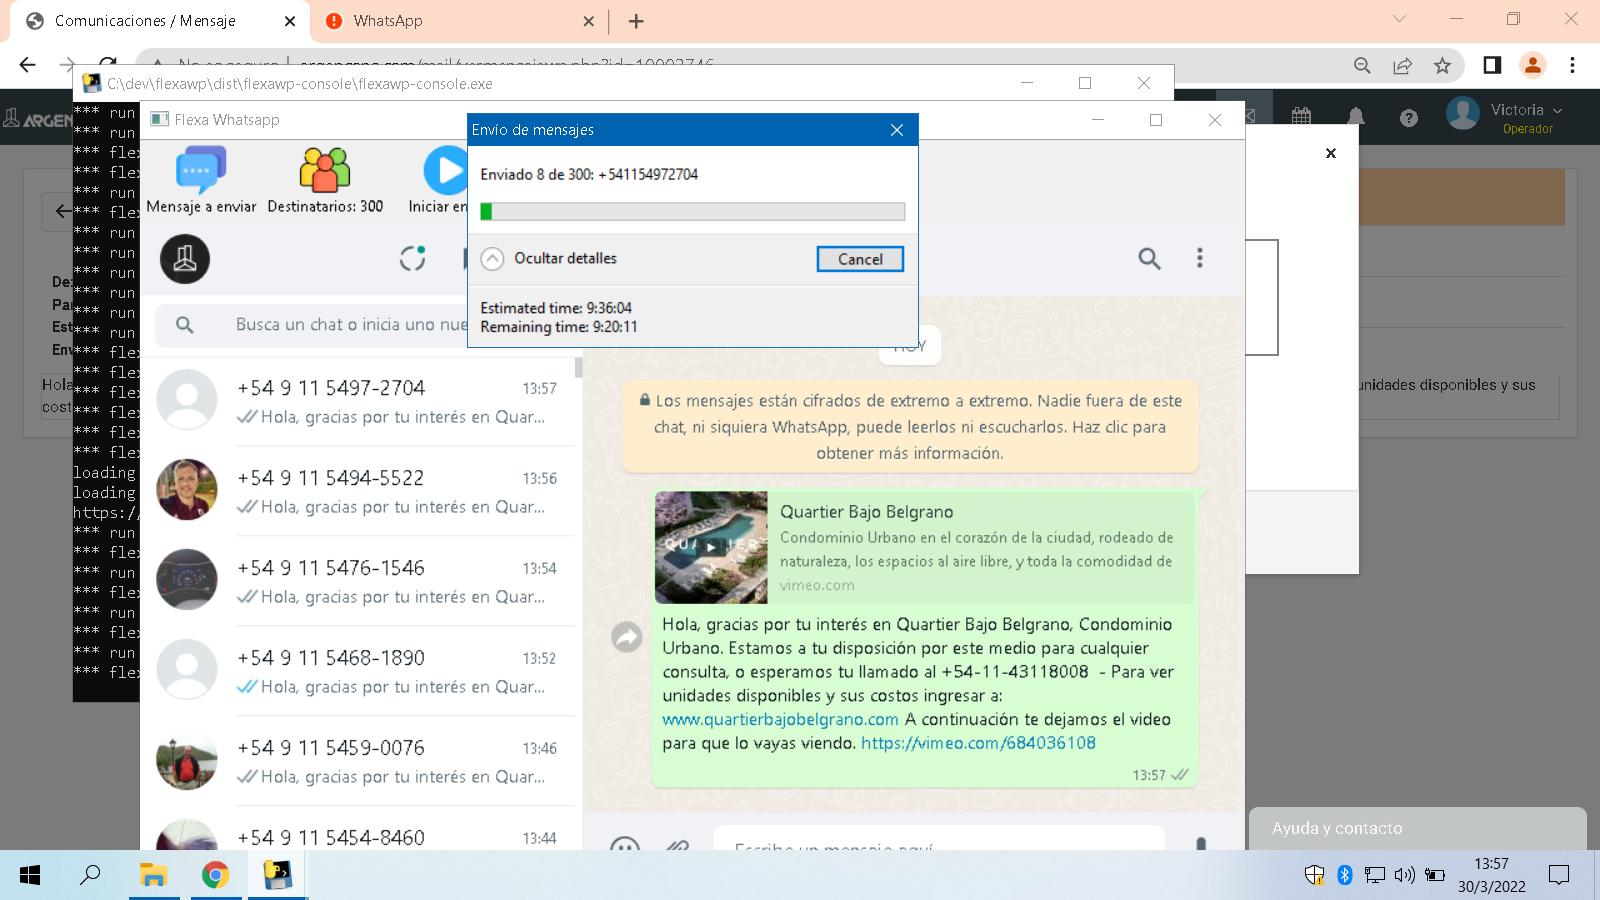
Task: Click the sending progress bar
Action: tap(692, 211)
